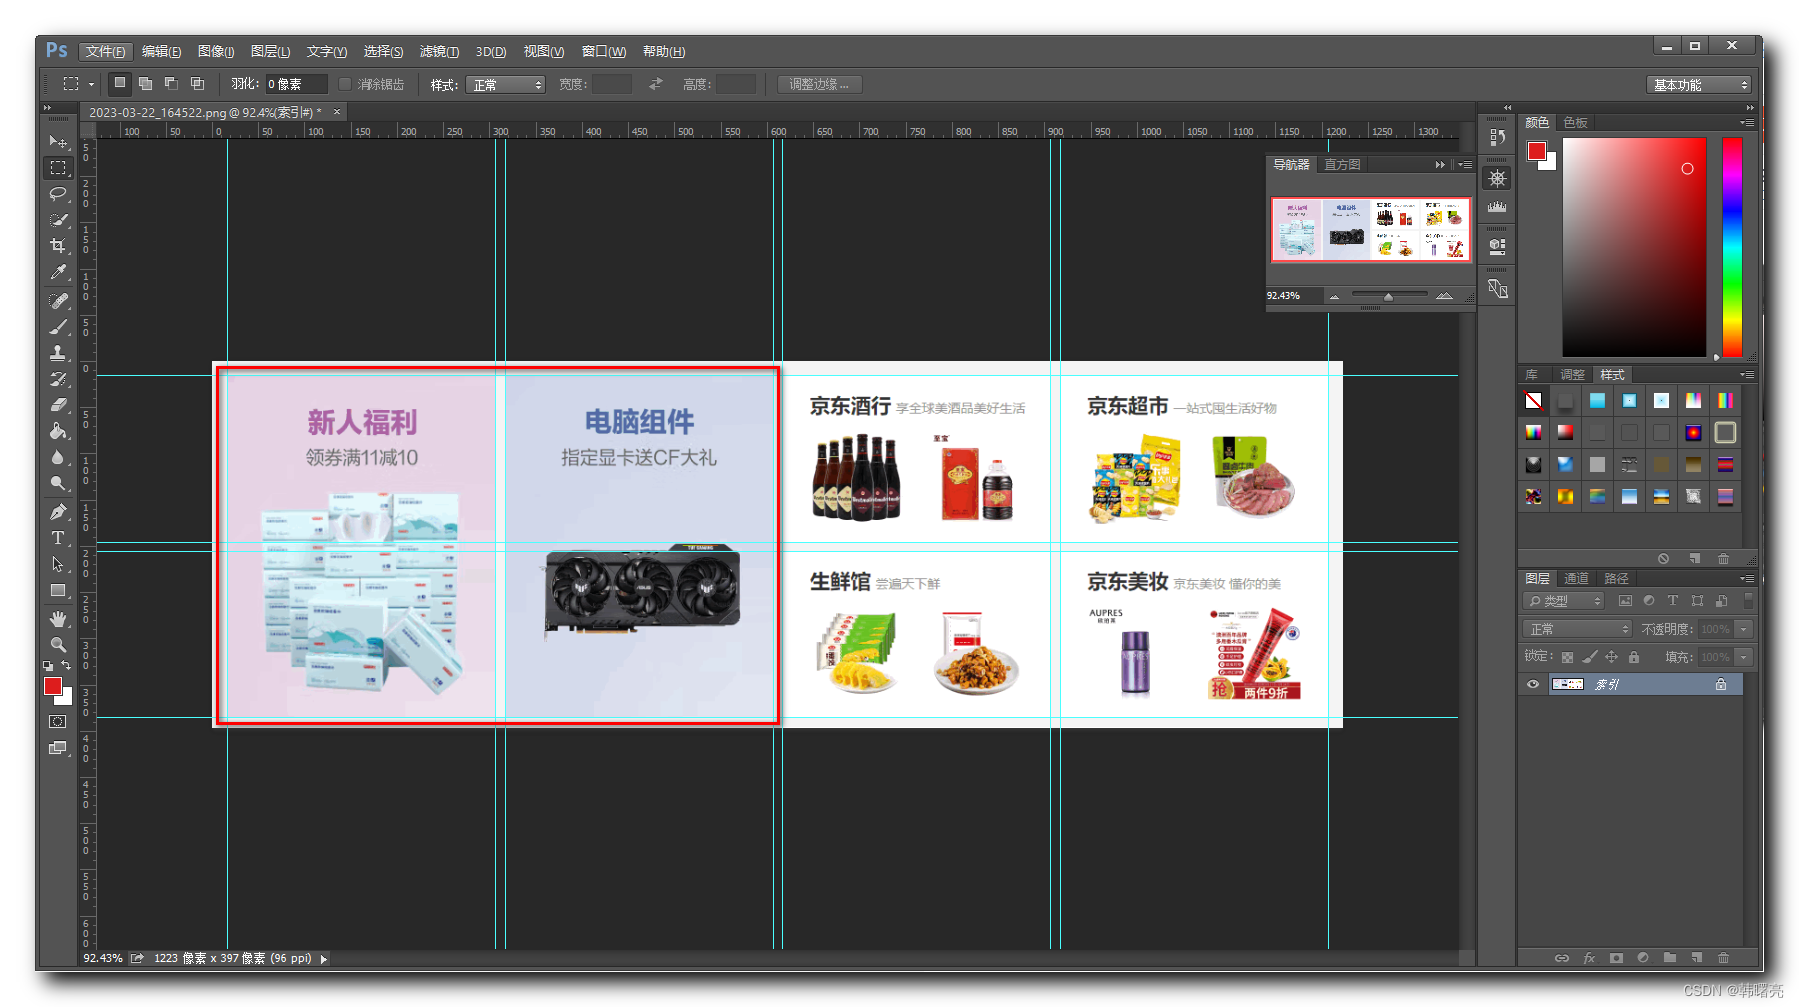This screenshot has width=1799, height=1007.
Task: Enable the 消除锯齿 anti-alias checkbox
Action: point(346,84)
